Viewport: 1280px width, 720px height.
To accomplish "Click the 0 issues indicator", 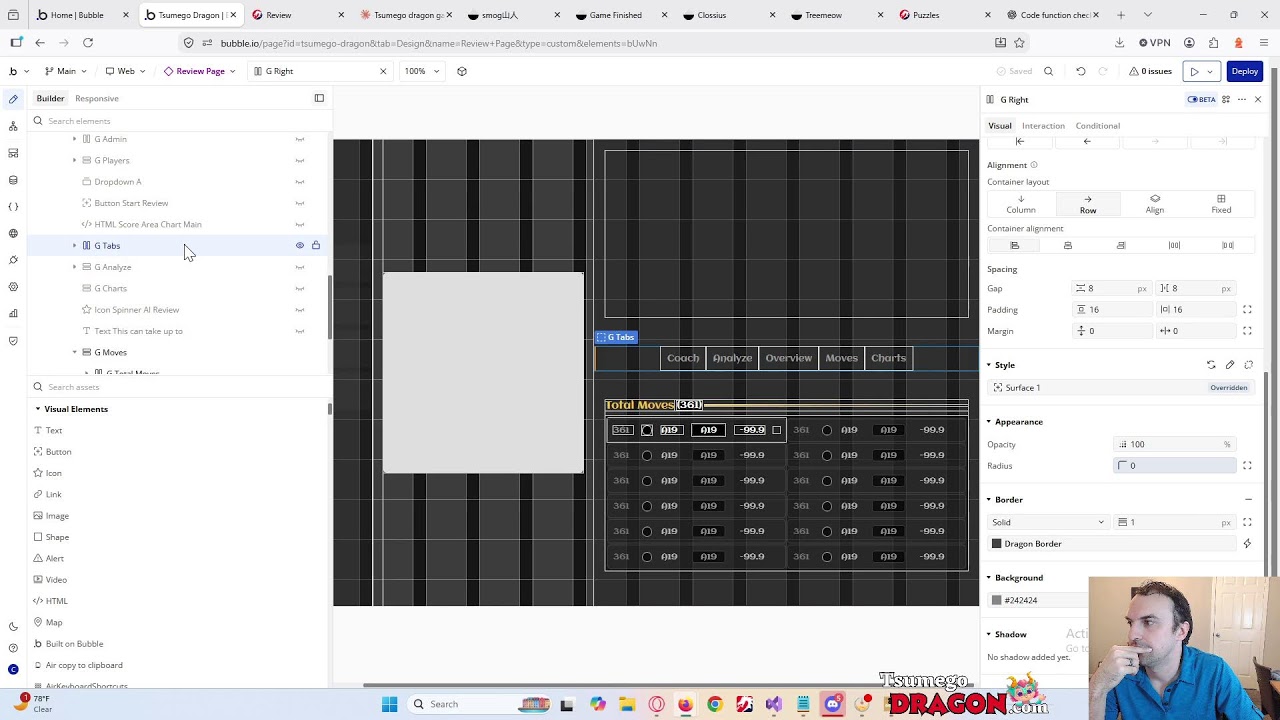I will pyautogui.click(x=1150, y=71).
